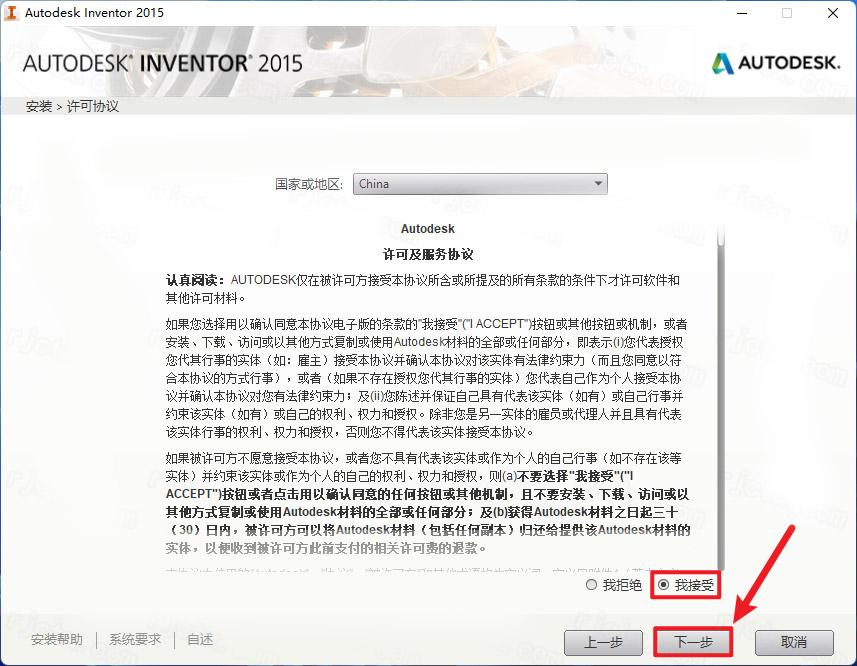Click the 认真阅读 bold text in the agreement
The height and width of the screenshot is (666, 857).
[195, 280]
